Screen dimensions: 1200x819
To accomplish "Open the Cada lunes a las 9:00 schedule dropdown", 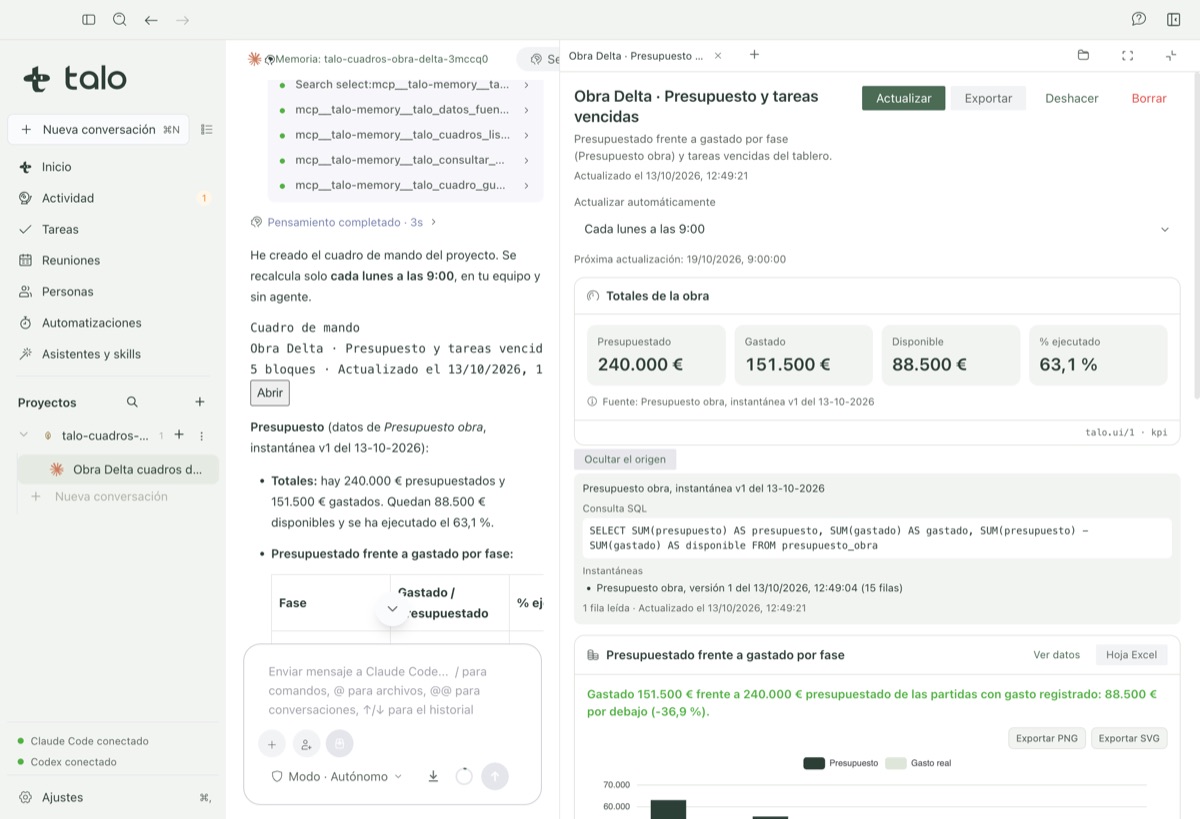I will coord(877,229).
